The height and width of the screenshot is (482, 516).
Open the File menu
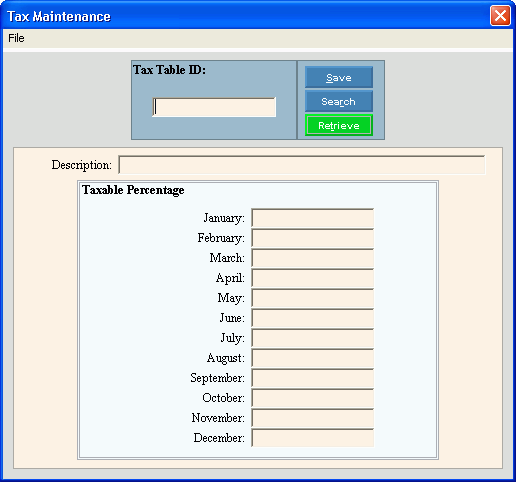[x=16, y=38]
